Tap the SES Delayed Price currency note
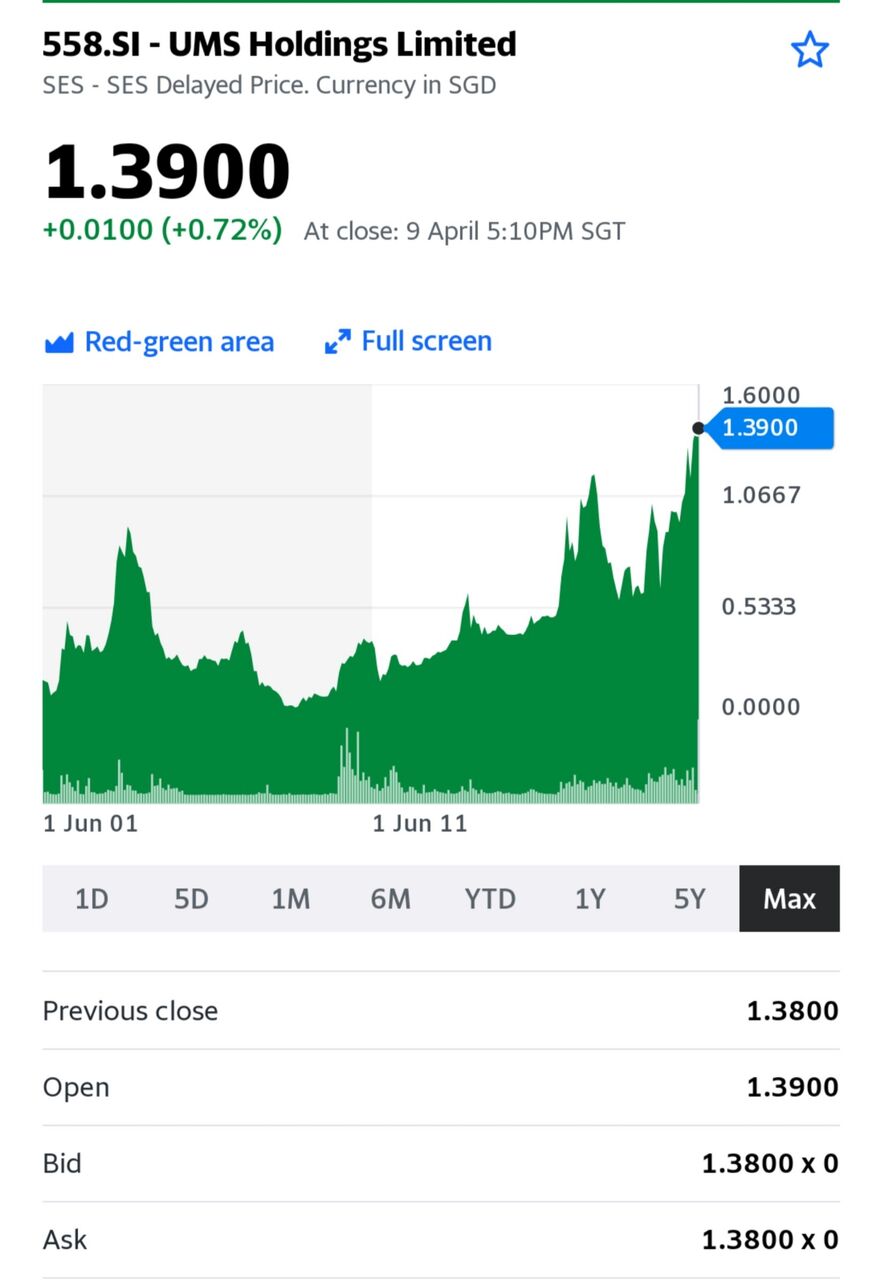Image resolution: width=880 pixels, height=1280 pixels. click(270, 85)
